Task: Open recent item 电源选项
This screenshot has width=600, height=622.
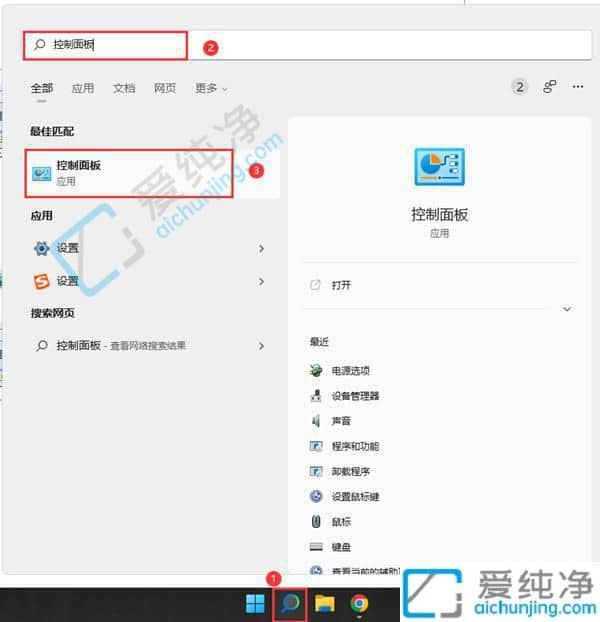Action: click(x=351, y=371)
